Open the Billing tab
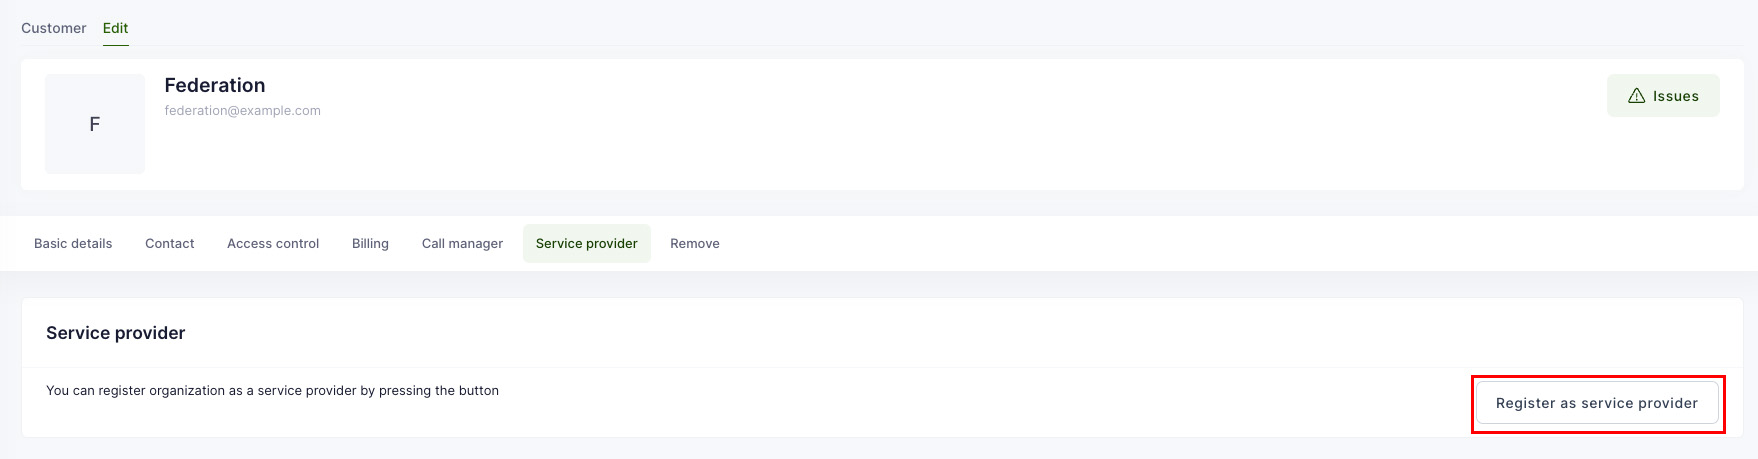Screen dimensions: 1758x459 pos(370,243)
